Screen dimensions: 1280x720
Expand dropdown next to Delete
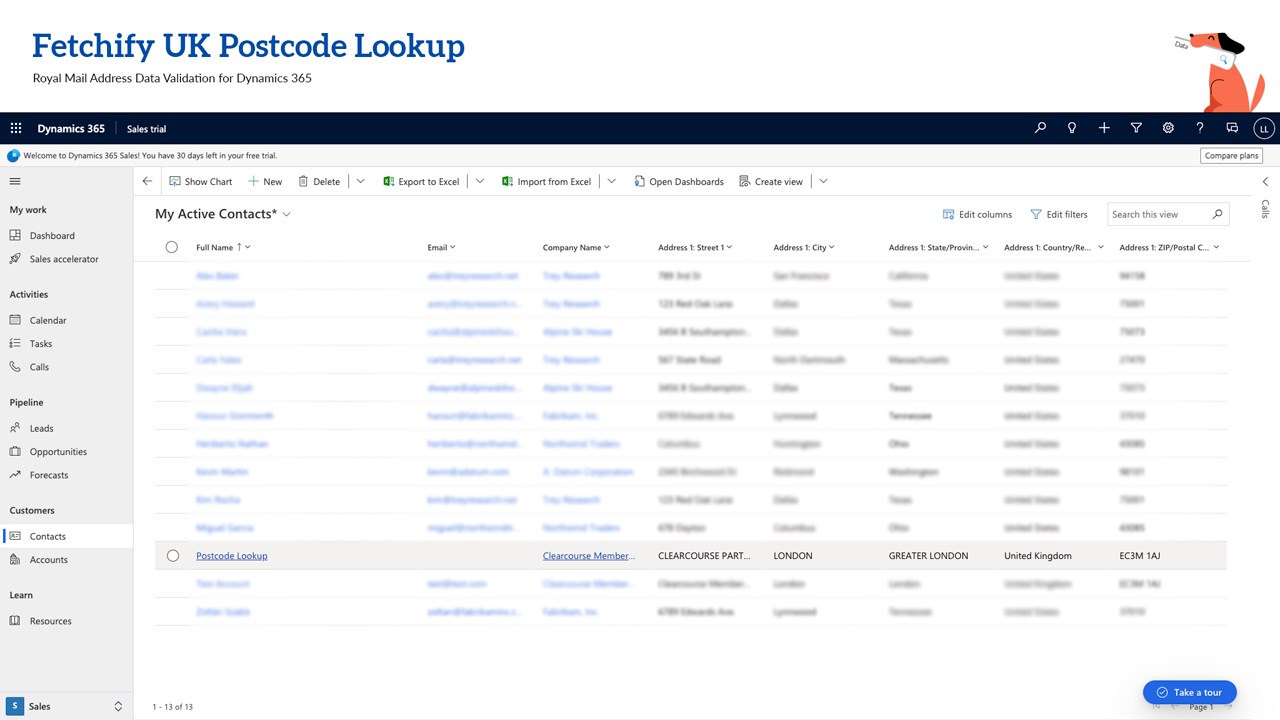click(x=361, y=181)
